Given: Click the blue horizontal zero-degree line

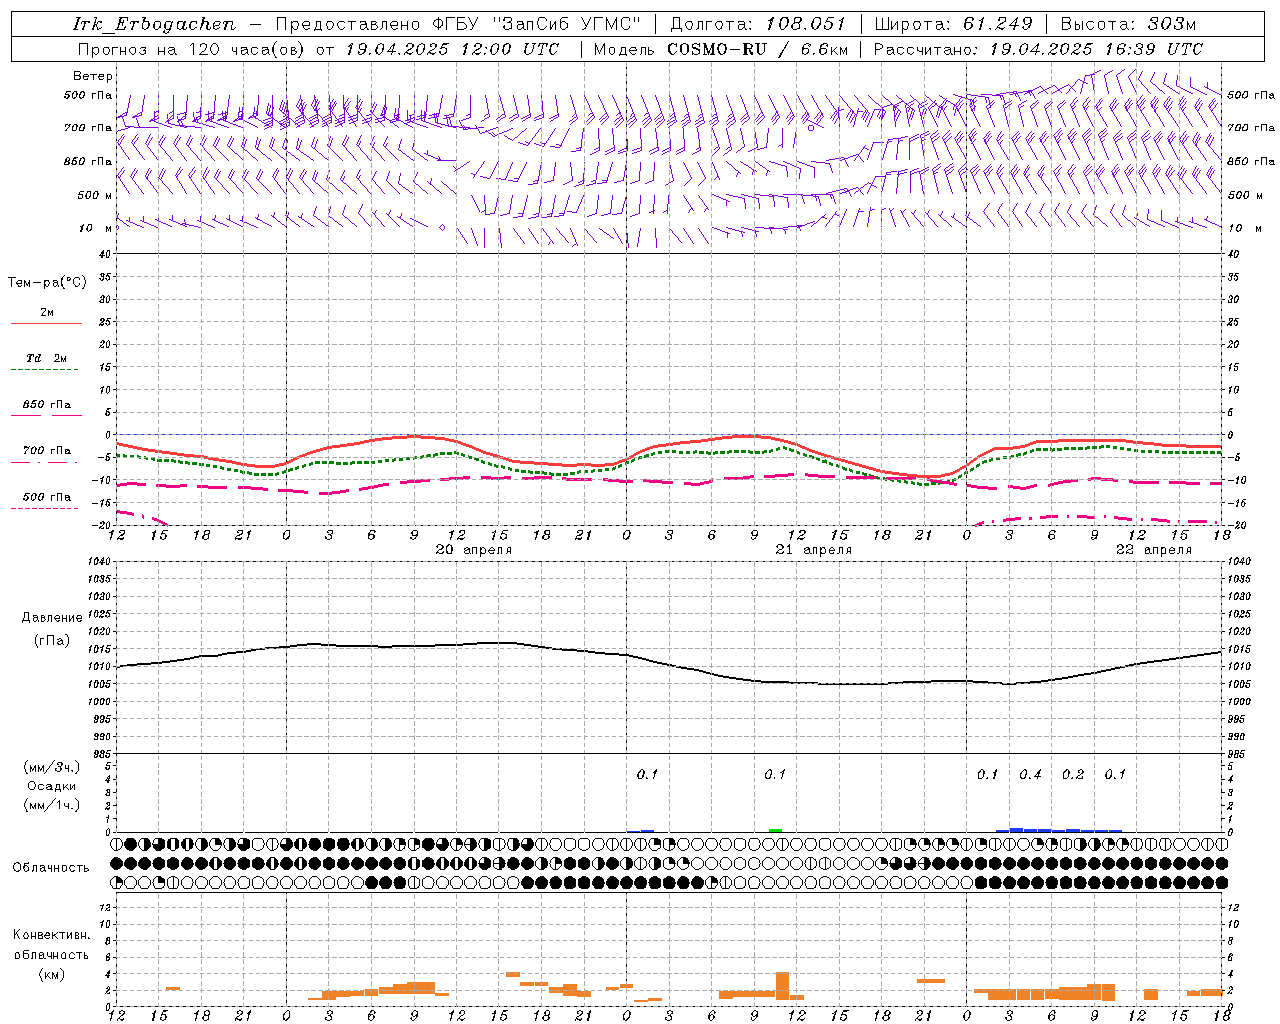Looking at the screenshot, I should [669, 434].
